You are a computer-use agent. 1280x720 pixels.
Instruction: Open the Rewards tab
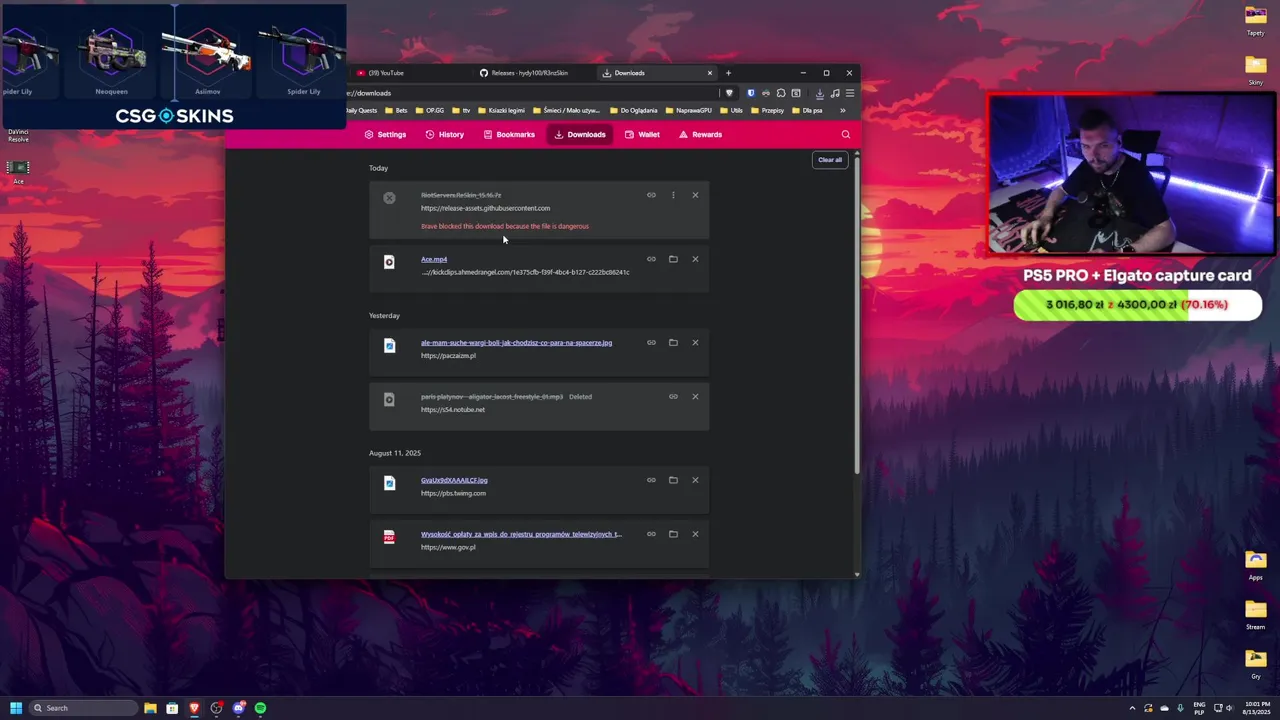click(700, 134)
